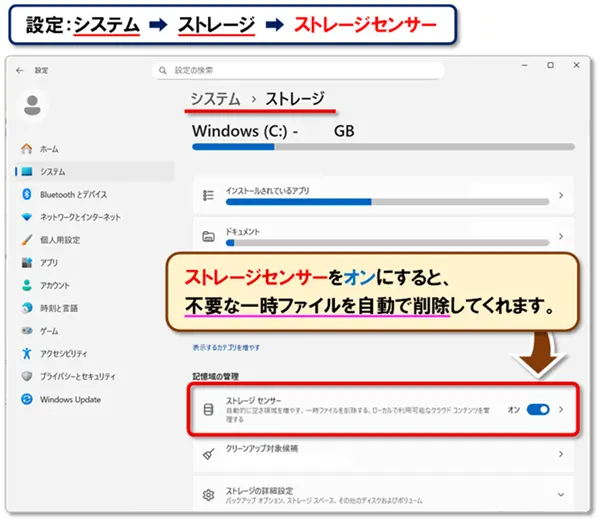Click the システム monitor icon in sidebar
The height and width of the screenshot is (522, 600).
26,171
